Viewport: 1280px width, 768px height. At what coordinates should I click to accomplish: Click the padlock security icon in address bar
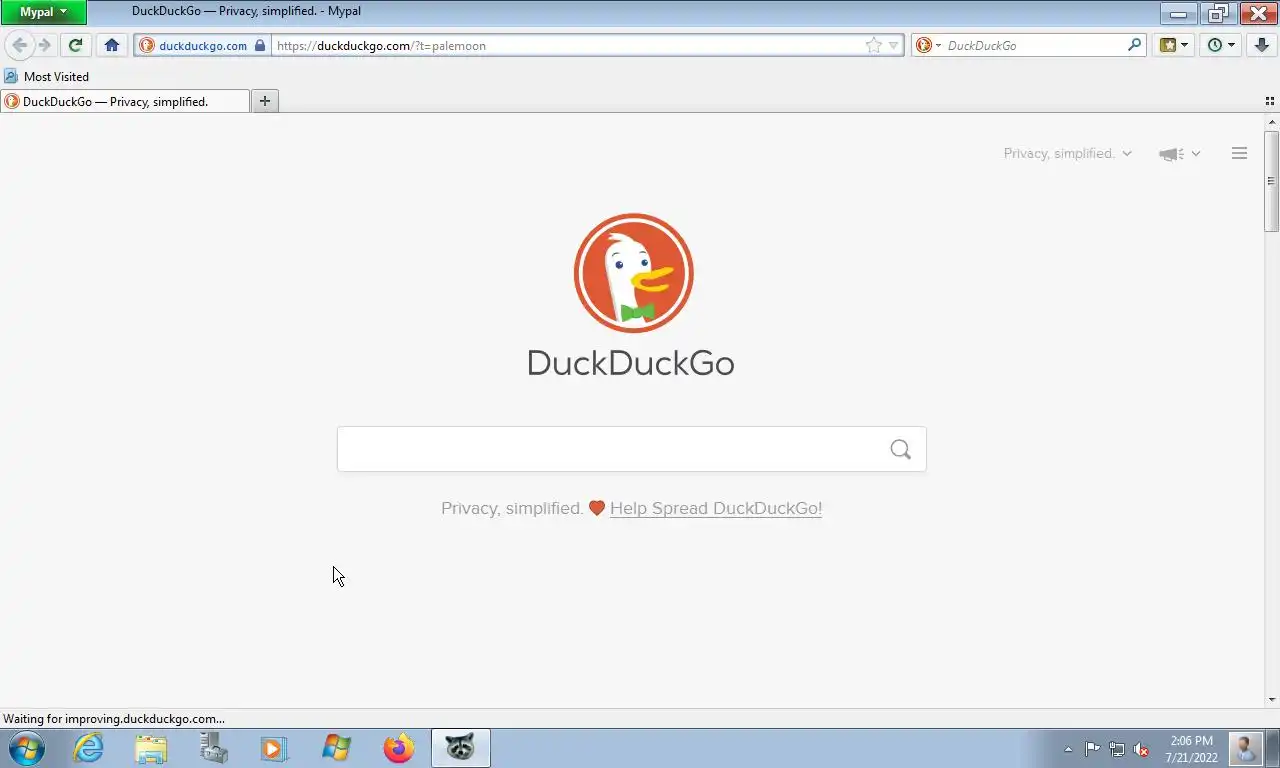(x=260, y=45)
